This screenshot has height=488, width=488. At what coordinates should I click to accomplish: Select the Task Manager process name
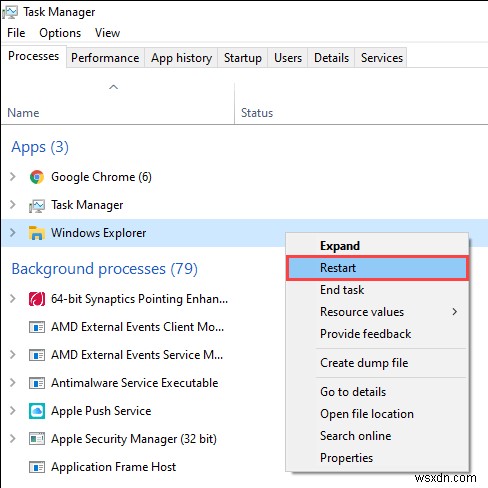[87, 205]
